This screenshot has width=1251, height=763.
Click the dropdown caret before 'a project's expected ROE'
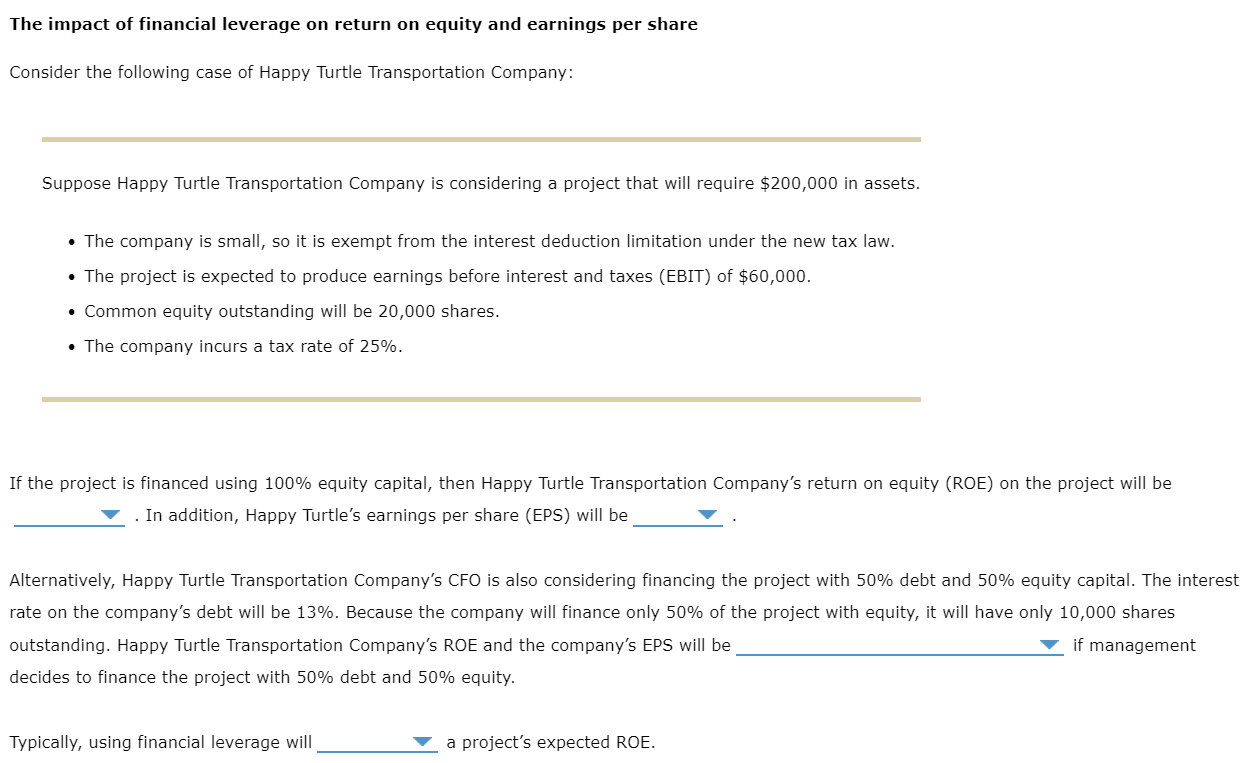pos(423,743)
